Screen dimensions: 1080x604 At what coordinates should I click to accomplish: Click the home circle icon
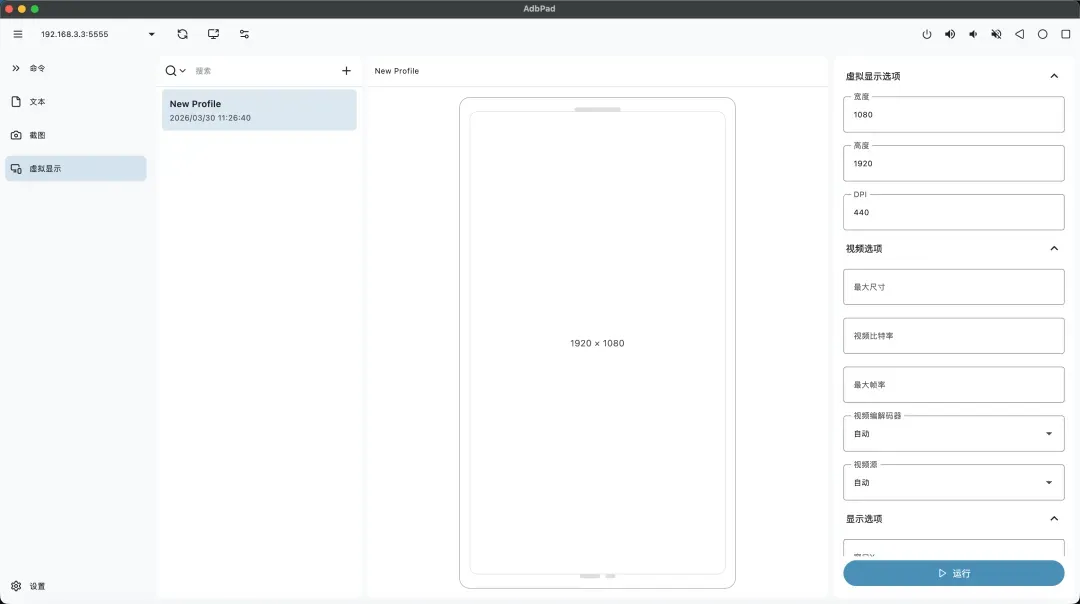click(1043, 34)
